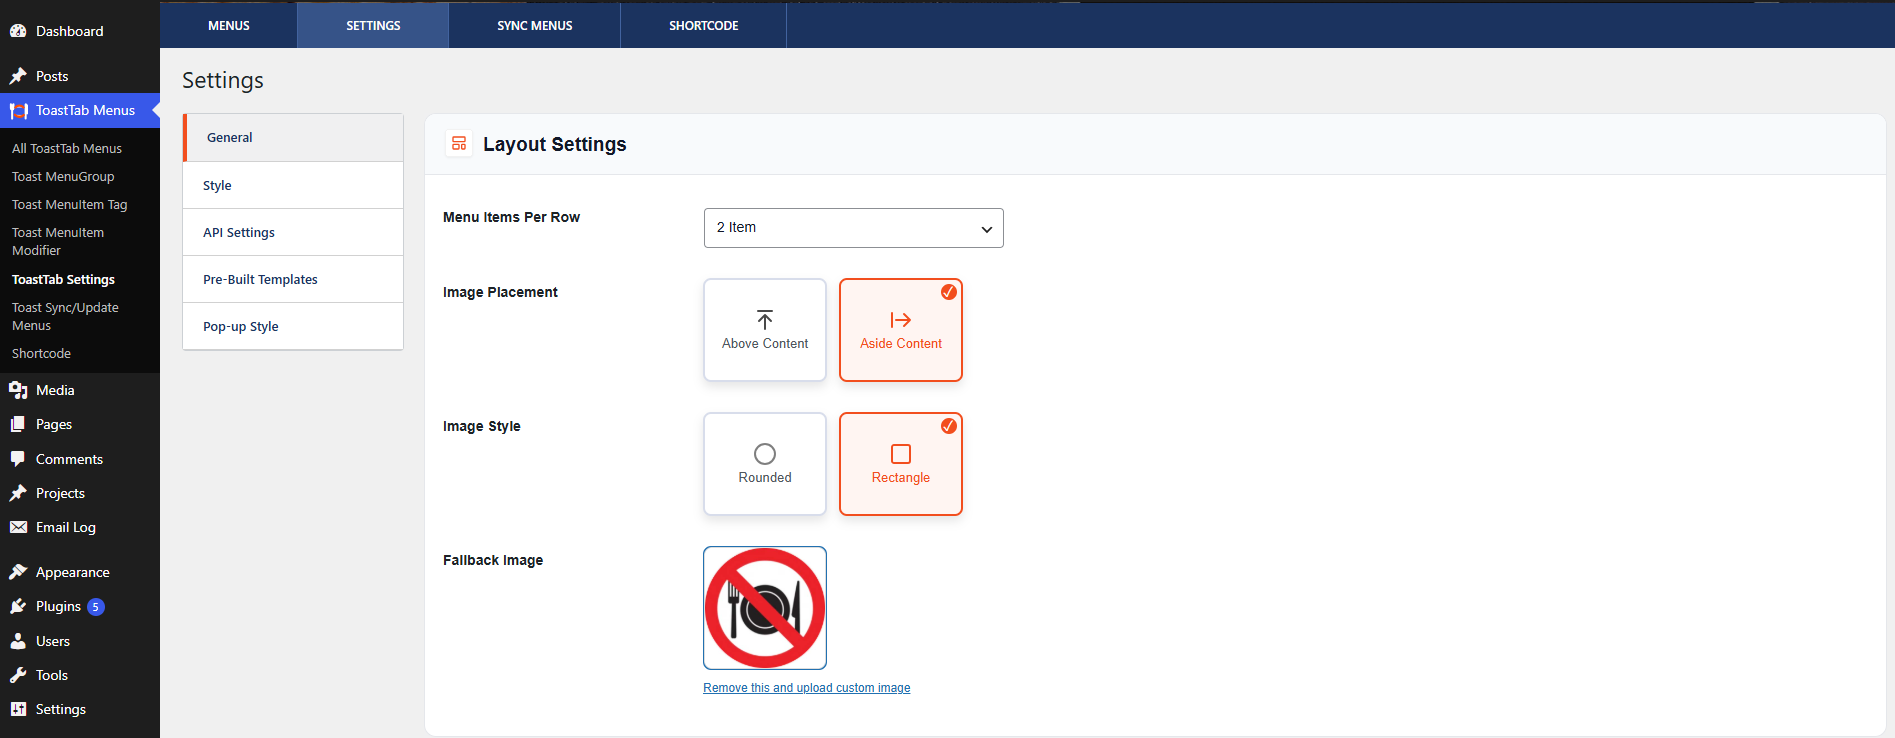Click the Comments bubble icon
1895x738 pixels.
(18, 459)
